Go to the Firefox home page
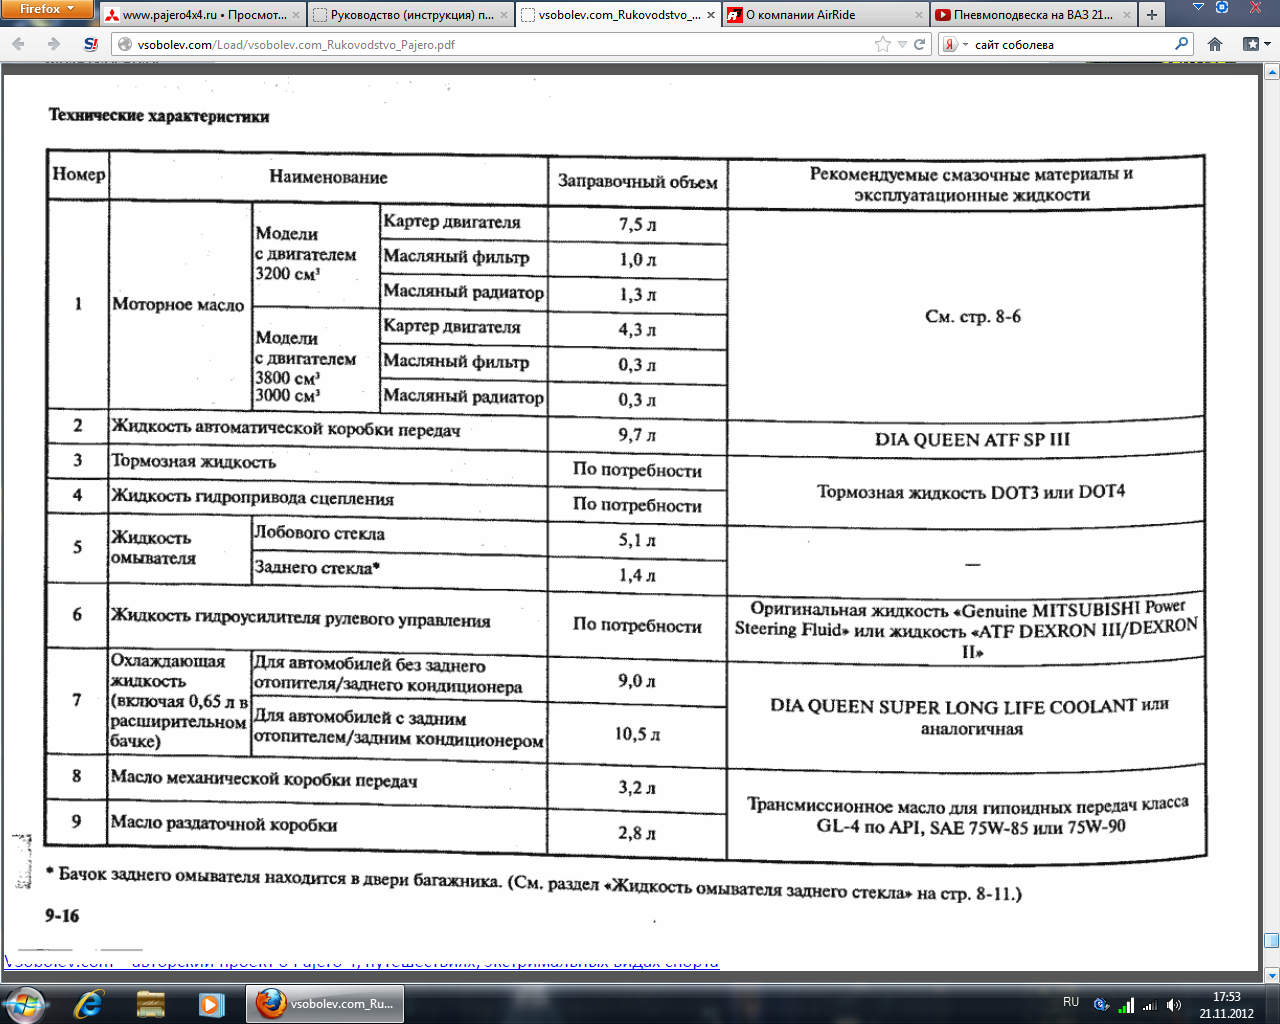Image resolution: width=1280 pixels, height=1024 pixels. 1215,44
